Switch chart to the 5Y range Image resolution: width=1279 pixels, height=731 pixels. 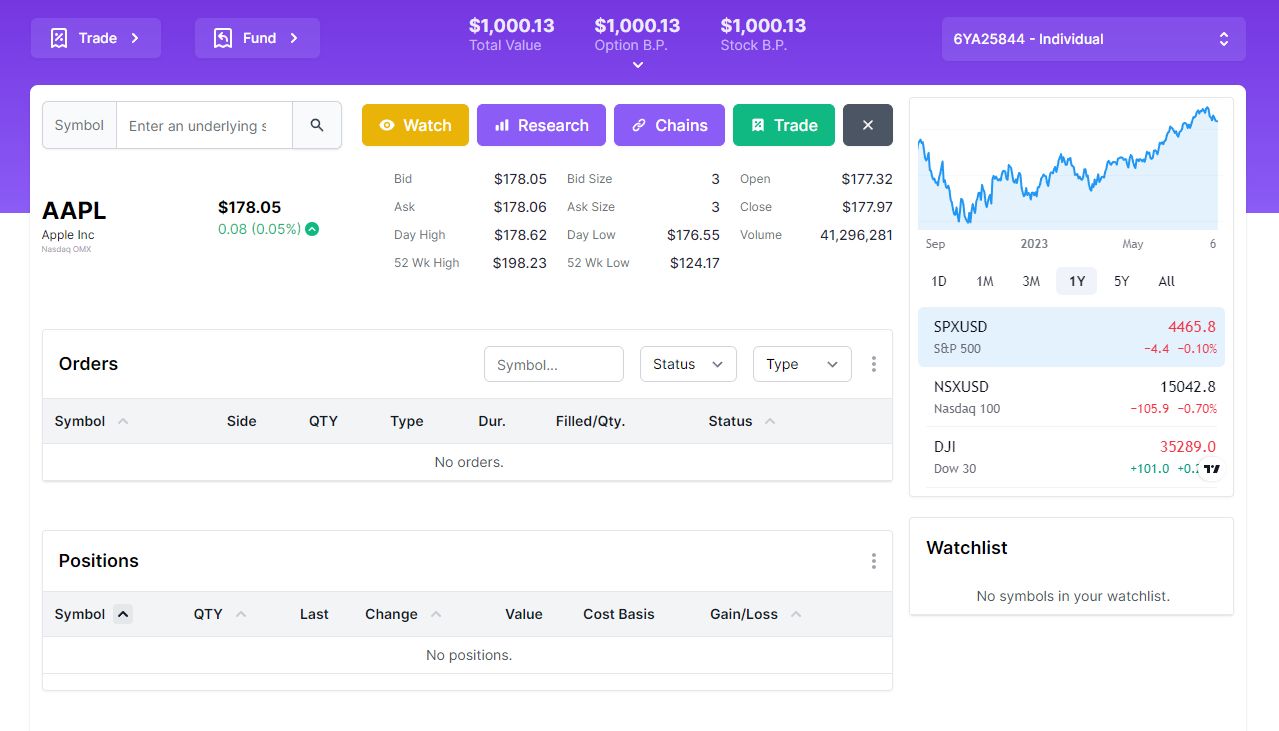[x=1121, y=281]
